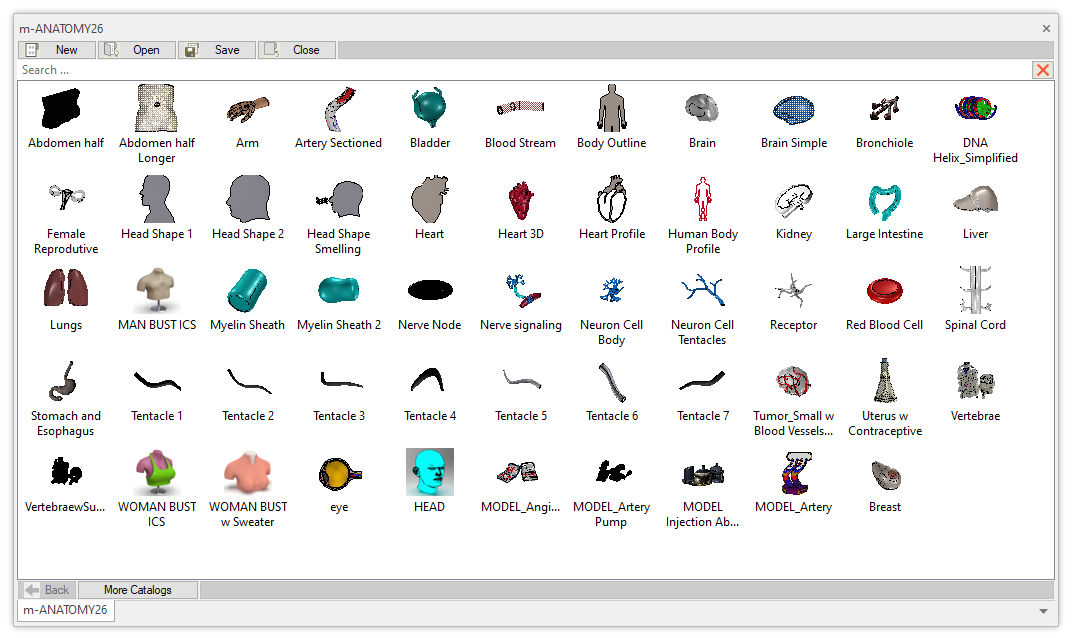Open the Brain catalog item
This screenshot has height=638, width=1072.
tap(702, 108)
